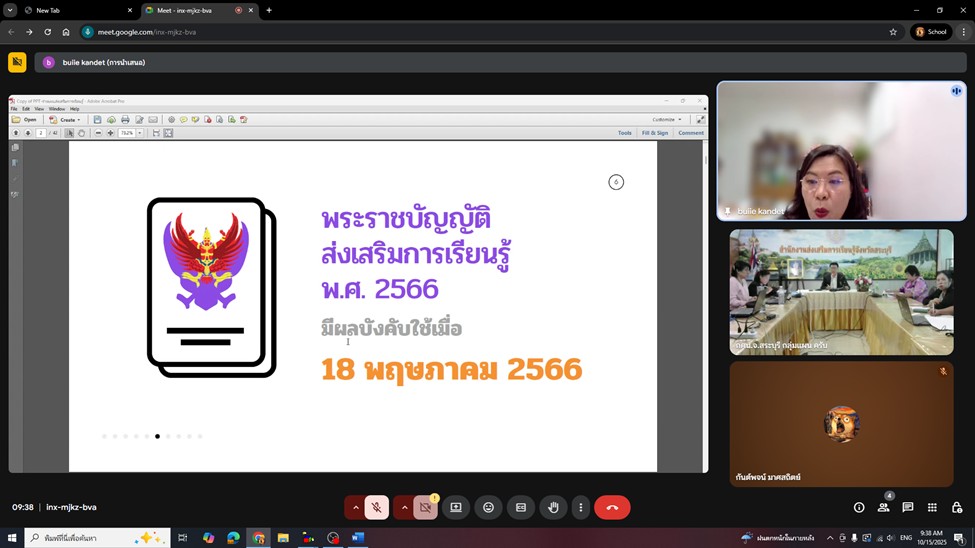This screenshot has width=975, height=548.
Task: Raise hand in the meeting
Action: [553, 507]
